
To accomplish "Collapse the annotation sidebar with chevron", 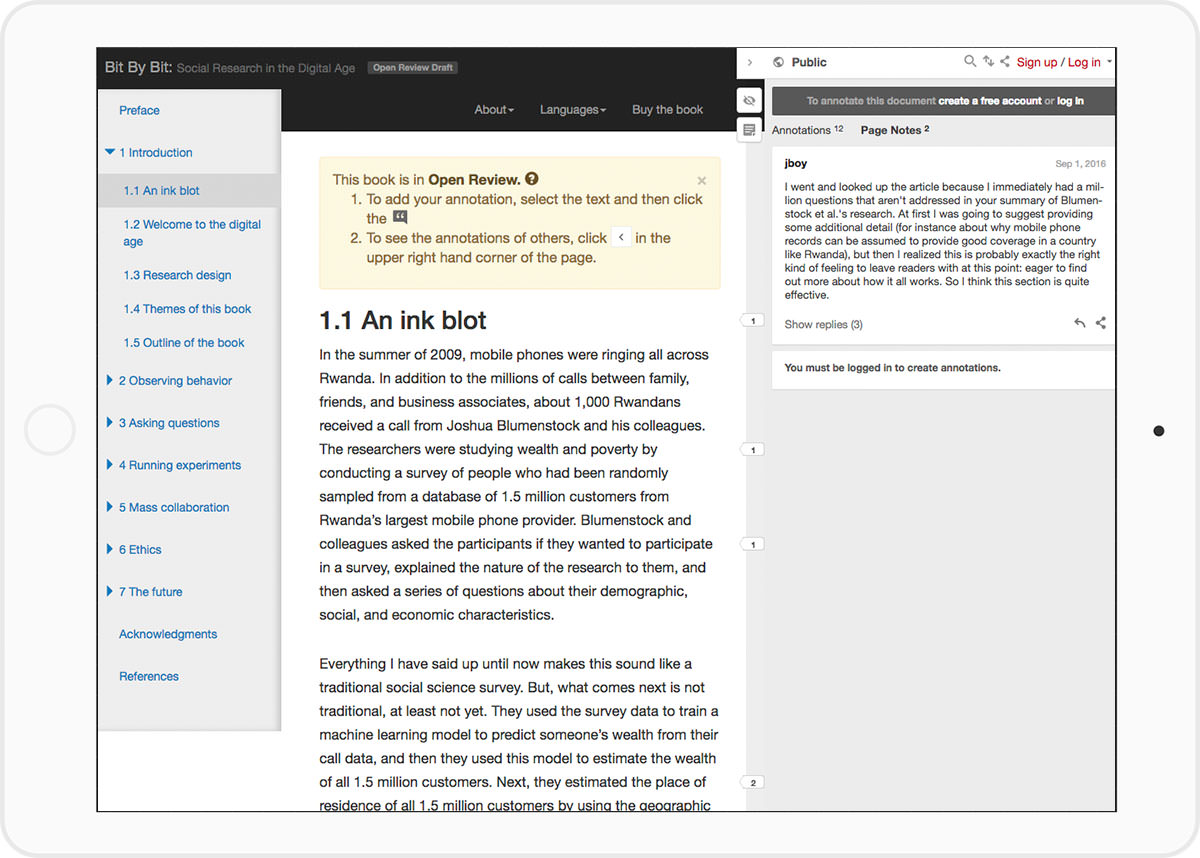I will [750, 62].
